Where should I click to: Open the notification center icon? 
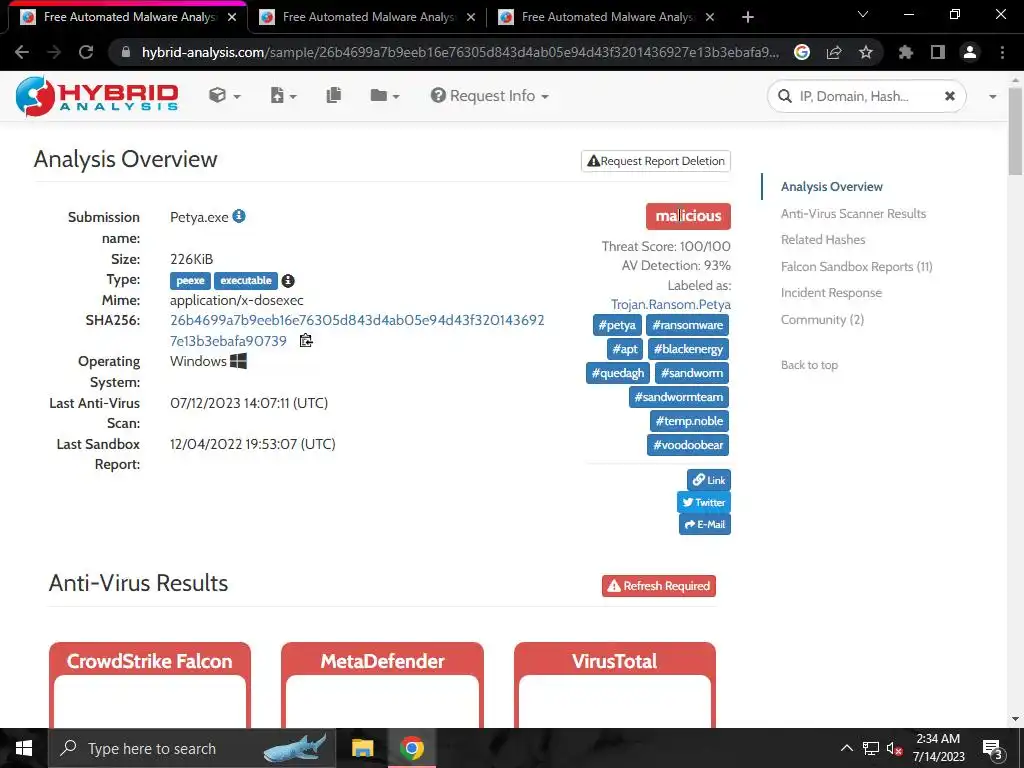click(993, 749)
